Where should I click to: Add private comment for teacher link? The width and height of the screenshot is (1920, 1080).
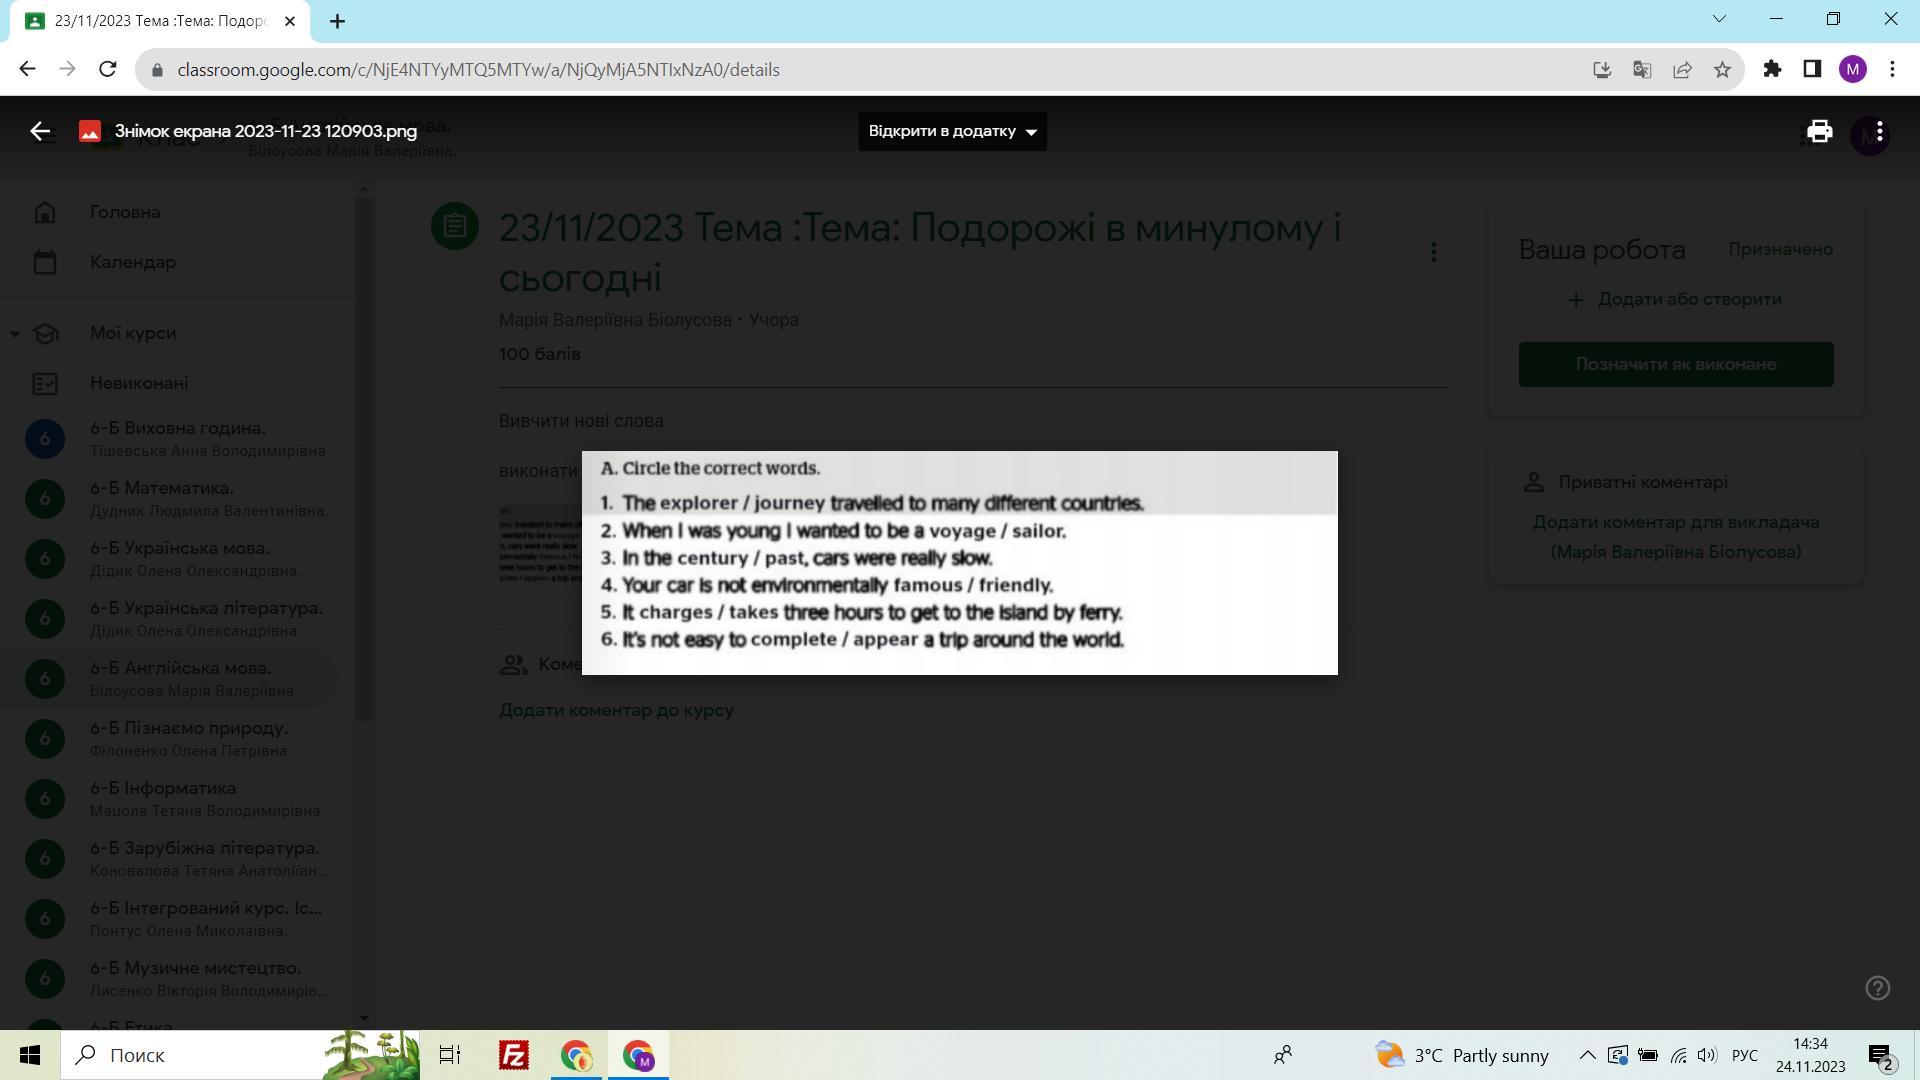[x=1676, y=537]
